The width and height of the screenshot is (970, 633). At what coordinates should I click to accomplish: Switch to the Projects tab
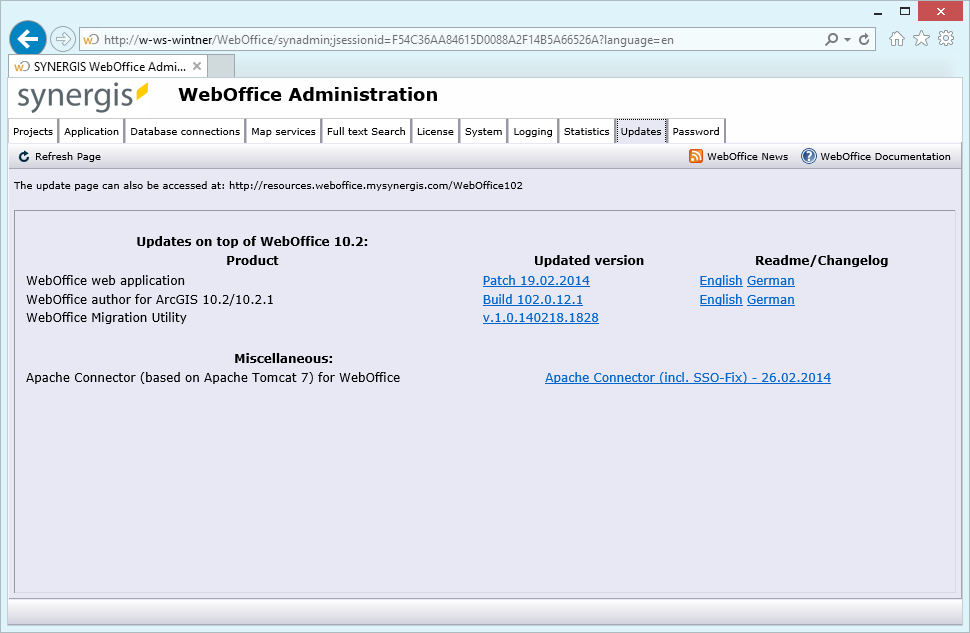33,131
